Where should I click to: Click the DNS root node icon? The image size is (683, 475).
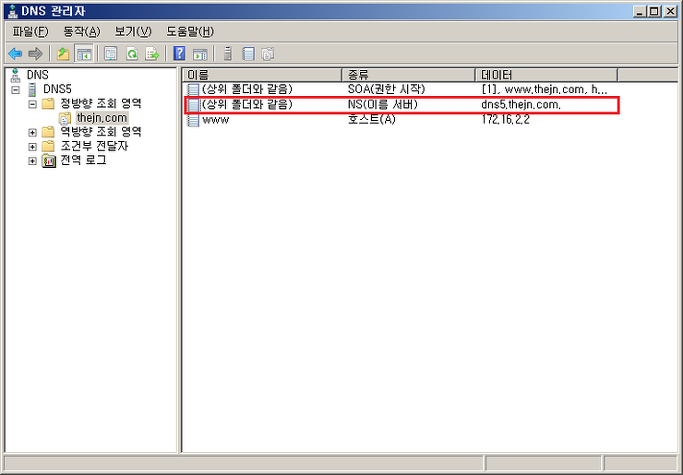coord(16,75)
